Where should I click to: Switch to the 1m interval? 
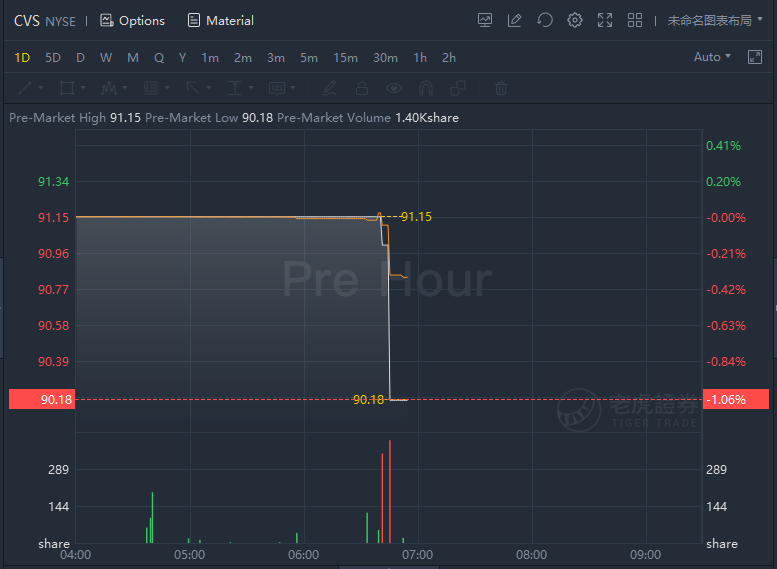[210, 58]
